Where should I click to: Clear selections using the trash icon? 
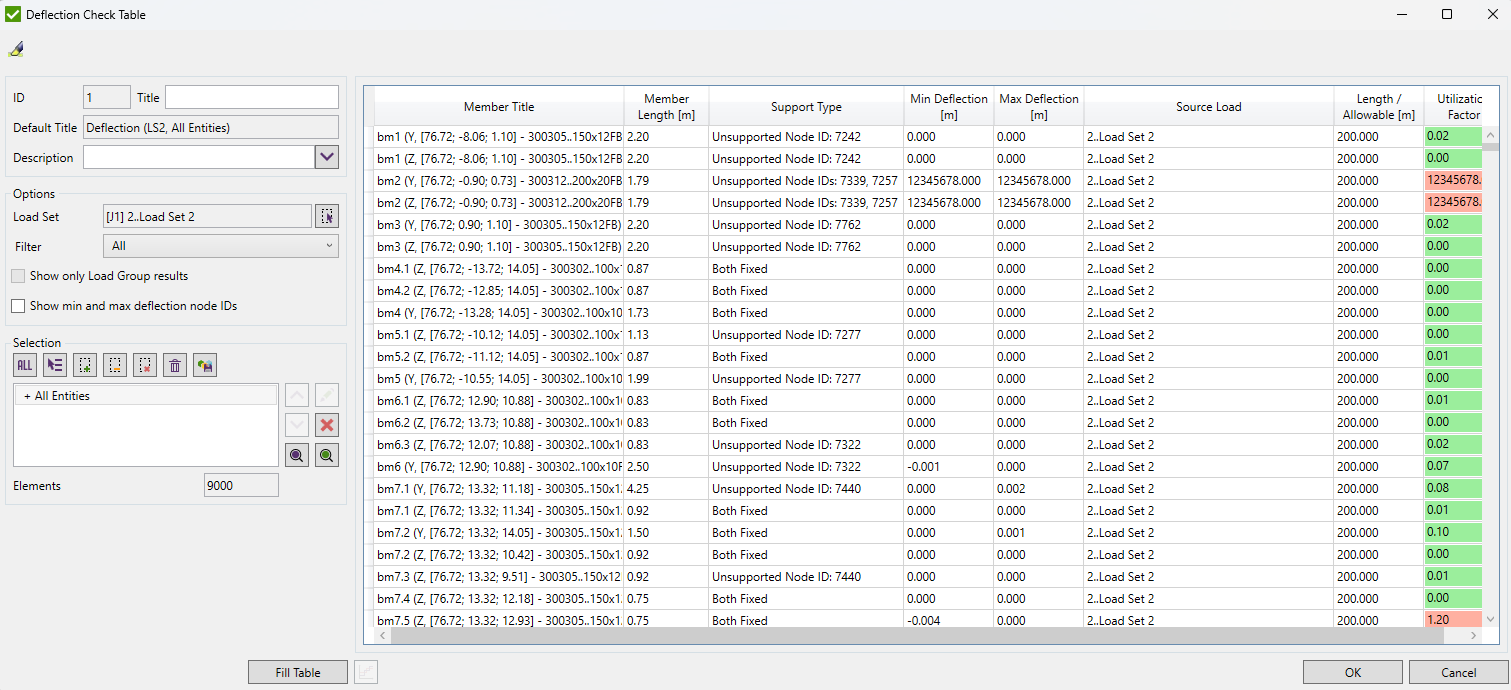click(x=174, y=365)
